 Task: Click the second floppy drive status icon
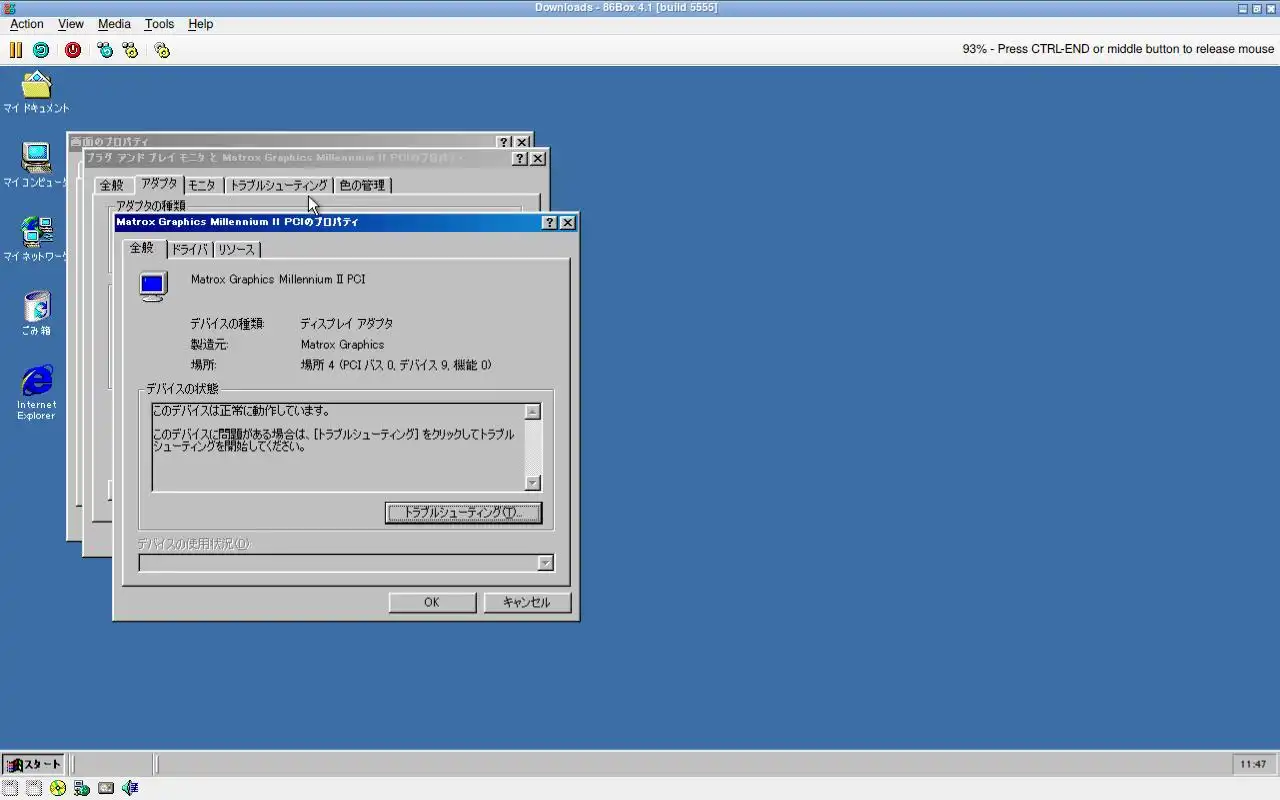tap(34, 788)
